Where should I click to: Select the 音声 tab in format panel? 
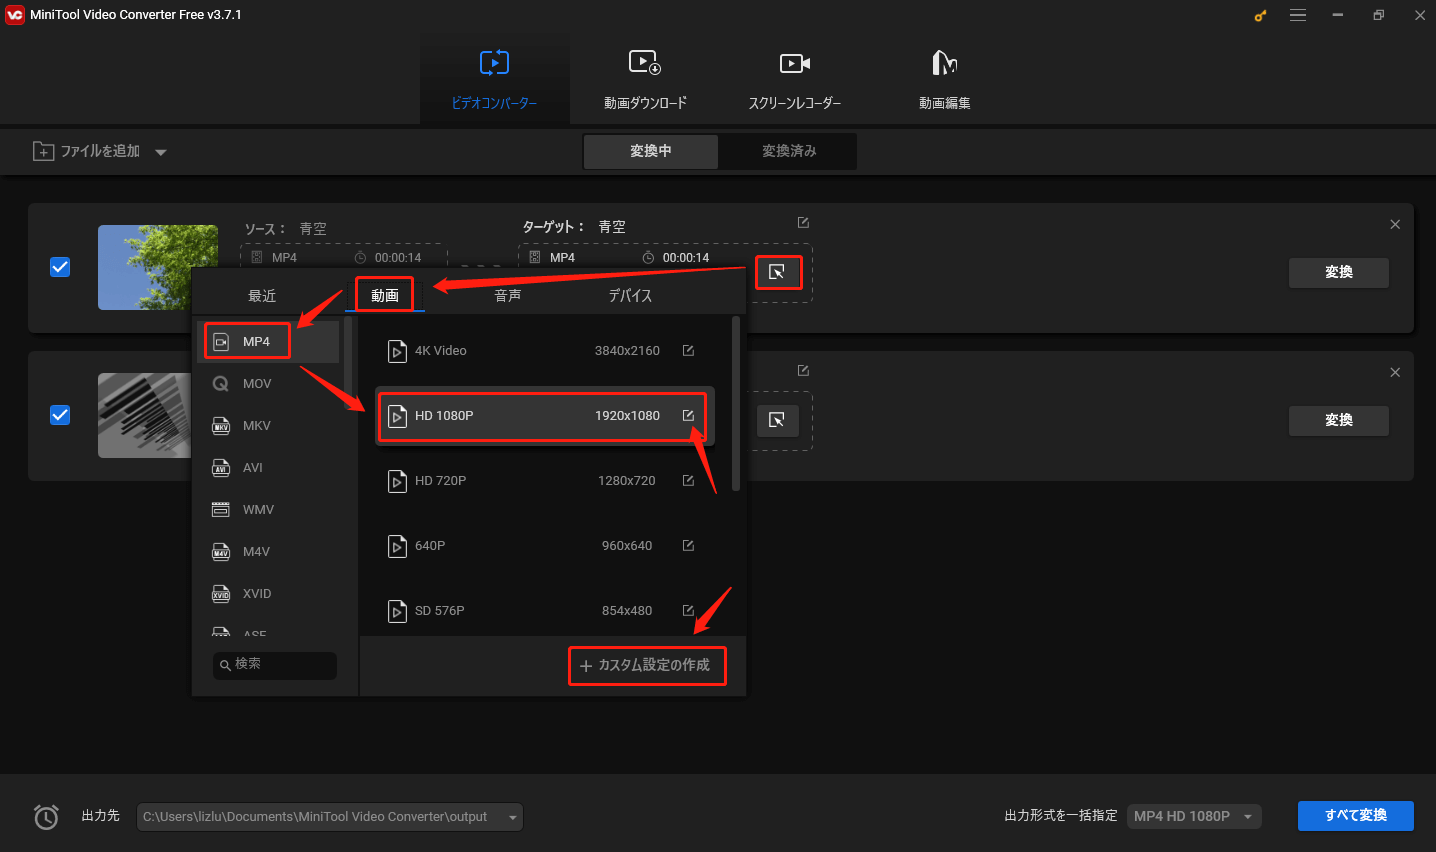coord(508,295)
